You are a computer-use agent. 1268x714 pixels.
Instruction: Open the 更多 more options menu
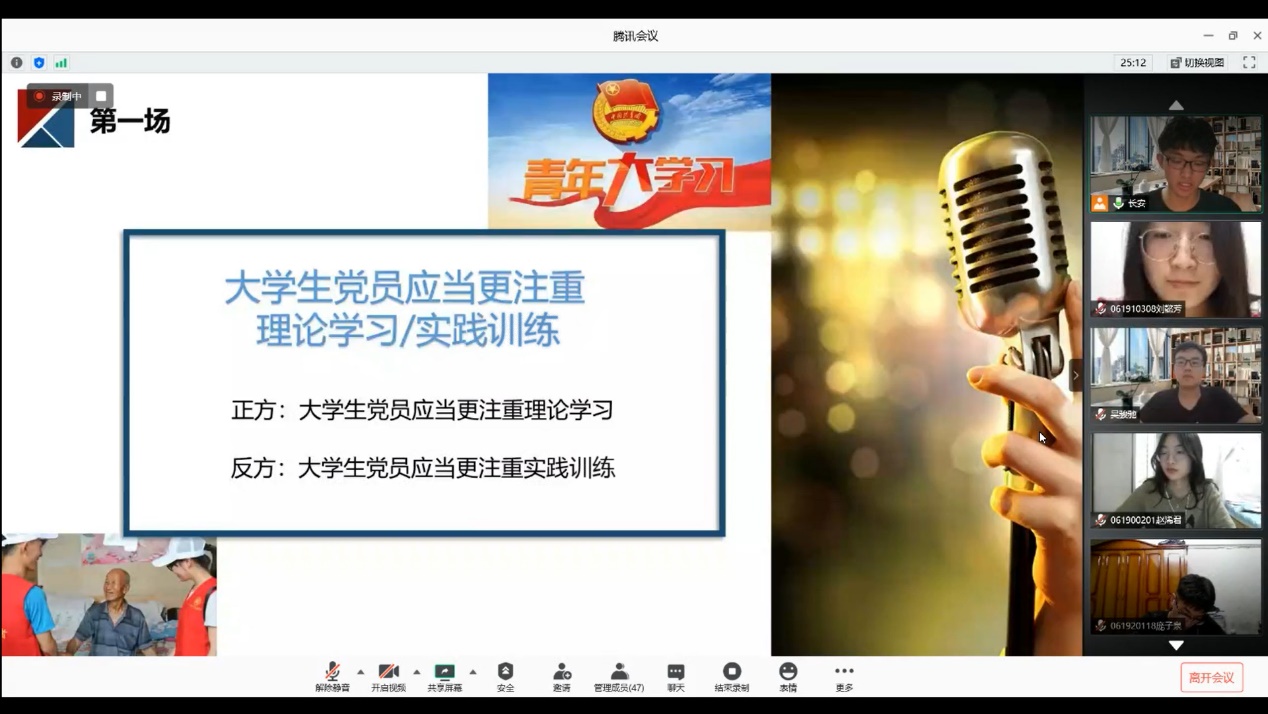click(x=844, y=676)
